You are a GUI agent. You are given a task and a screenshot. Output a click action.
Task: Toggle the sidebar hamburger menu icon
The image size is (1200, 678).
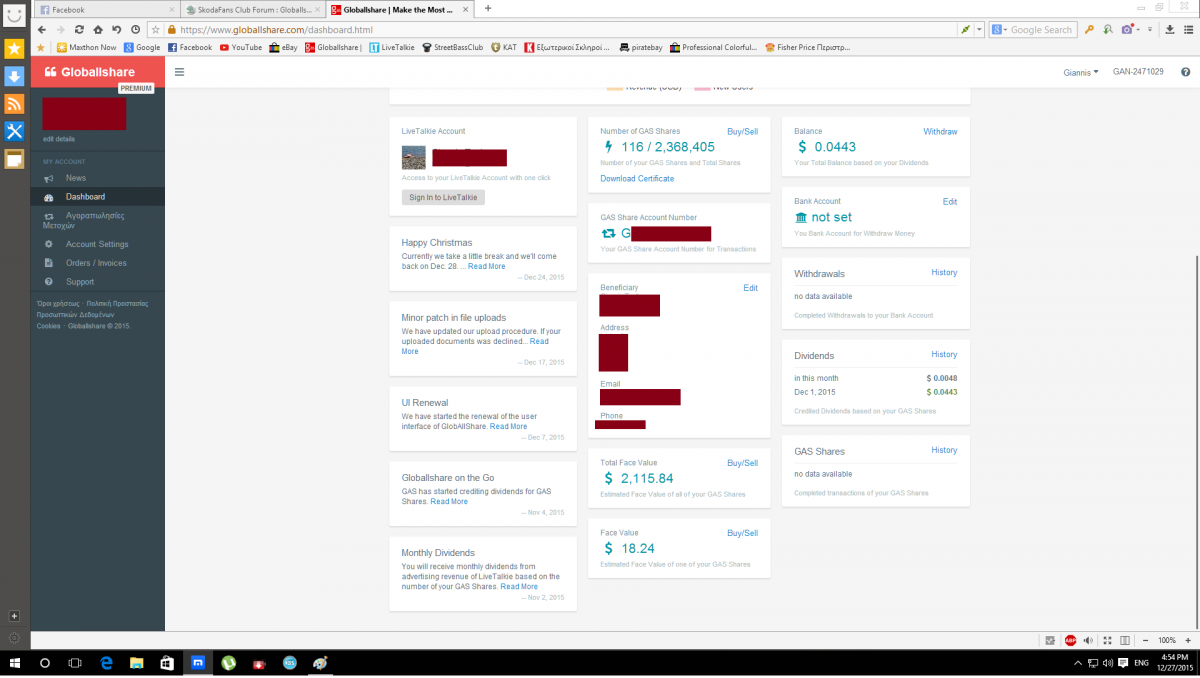179,72
